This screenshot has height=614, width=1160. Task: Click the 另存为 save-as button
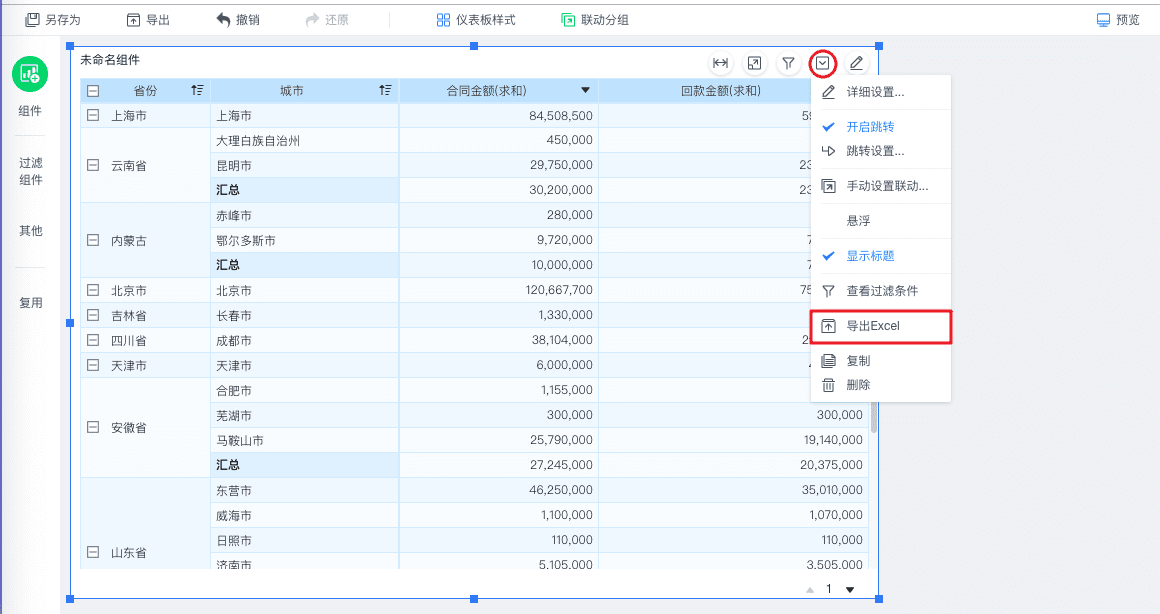[53, 20]
